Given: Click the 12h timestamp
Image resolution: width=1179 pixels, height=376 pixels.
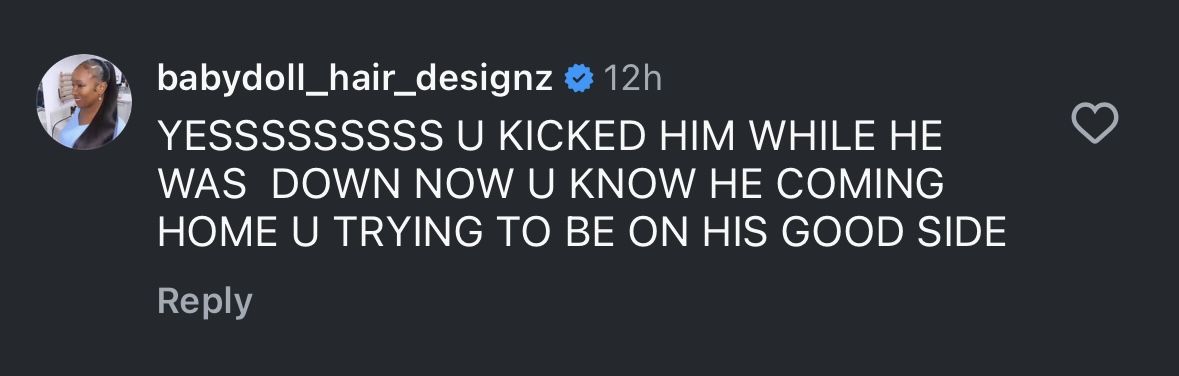Looking at the screenshot, I should click(632, 78).
